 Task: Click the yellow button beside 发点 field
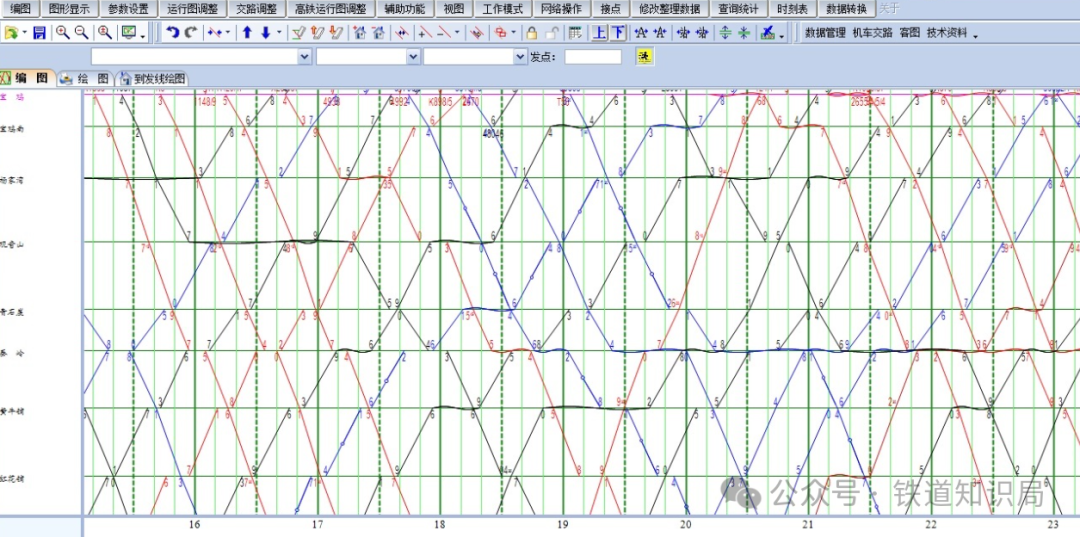point(645,56)
